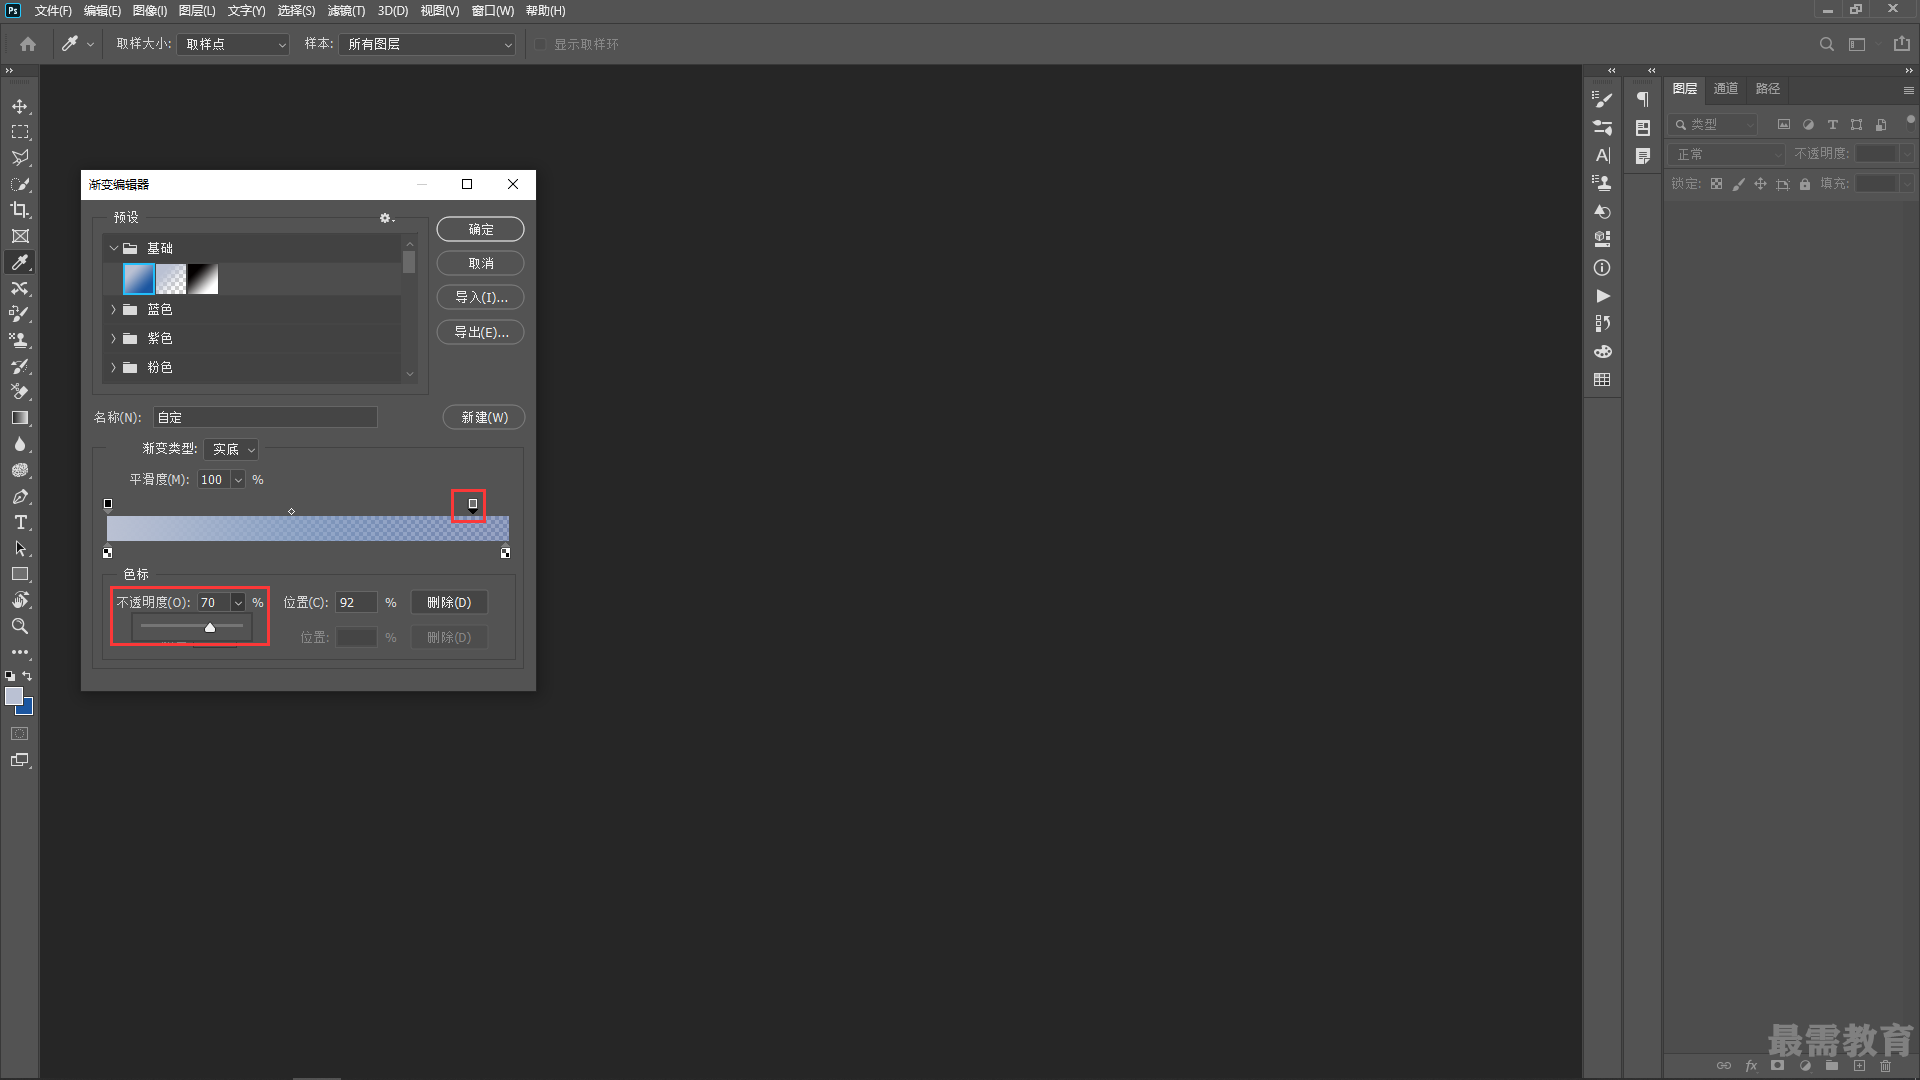This screenshot has height=1080, width=1920.
Task: Select the Blur tool
Action: [x=20, y=444]
